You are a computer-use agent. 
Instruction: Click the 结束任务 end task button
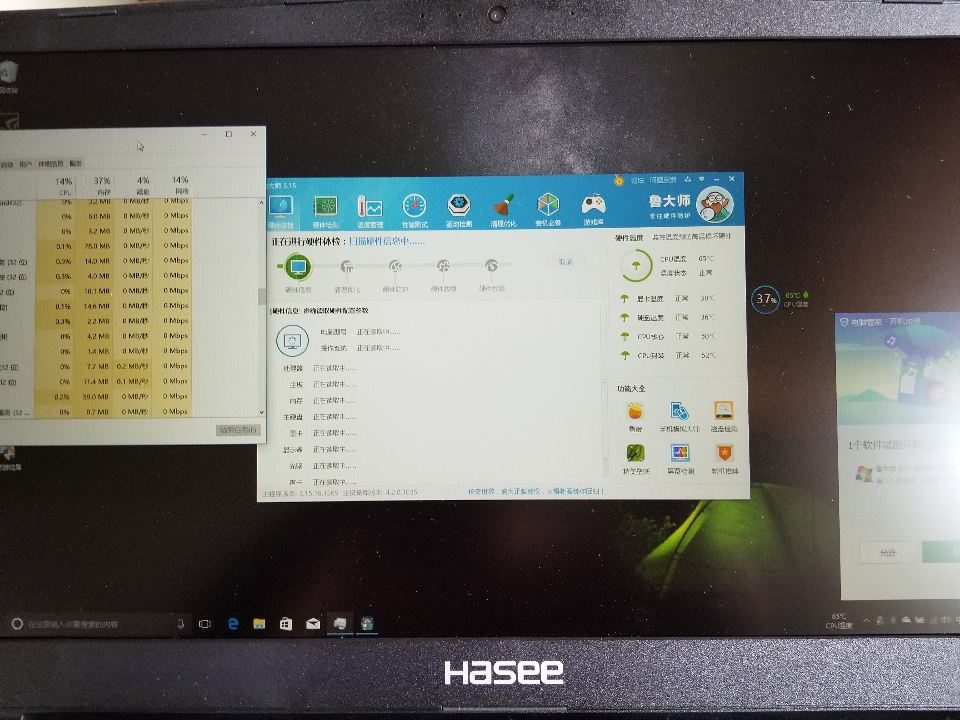pos(239,430)
